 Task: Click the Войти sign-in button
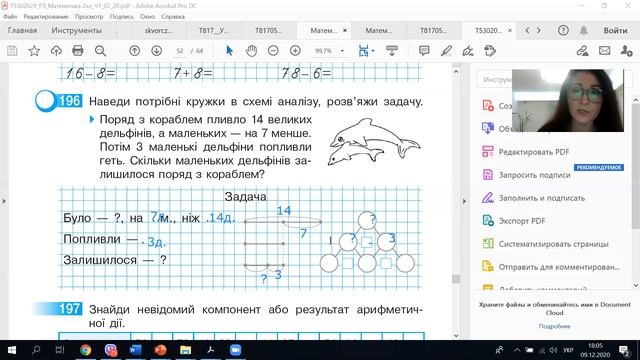pyautogui.click(x=615, y=30)
